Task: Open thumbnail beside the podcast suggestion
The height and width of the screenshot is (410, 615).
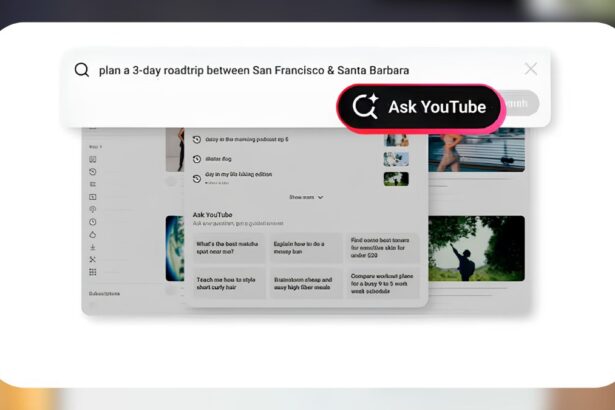Action: (396, 140)
